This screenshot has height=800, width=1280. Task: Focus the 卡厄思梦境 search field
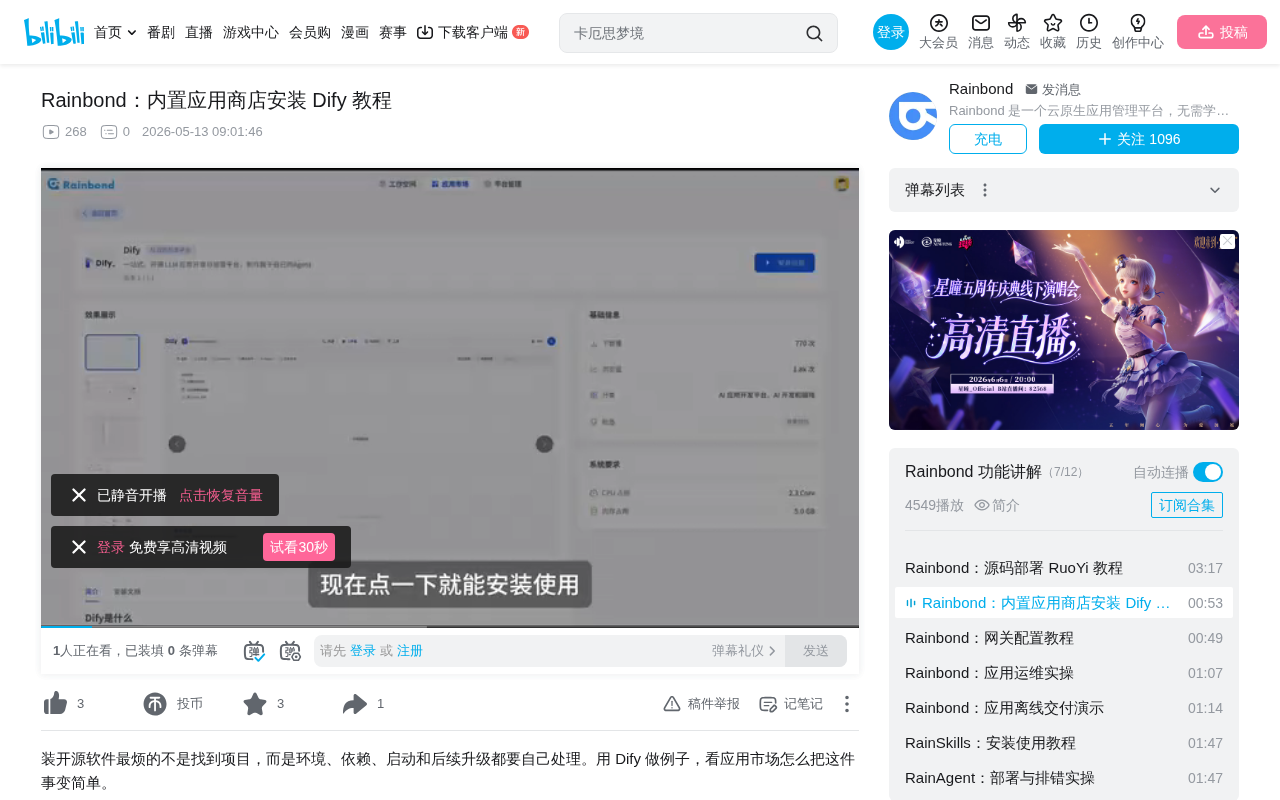(686, 33)
